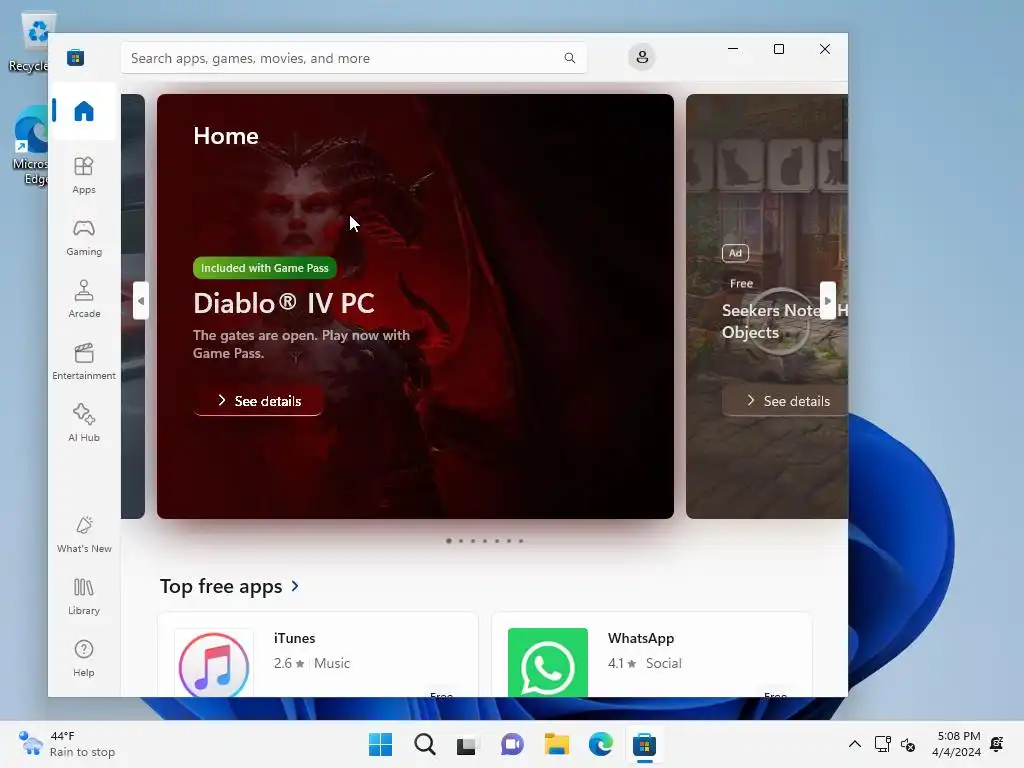
Task: Open the iTunes app title
Action: click(x=294, y=638)
